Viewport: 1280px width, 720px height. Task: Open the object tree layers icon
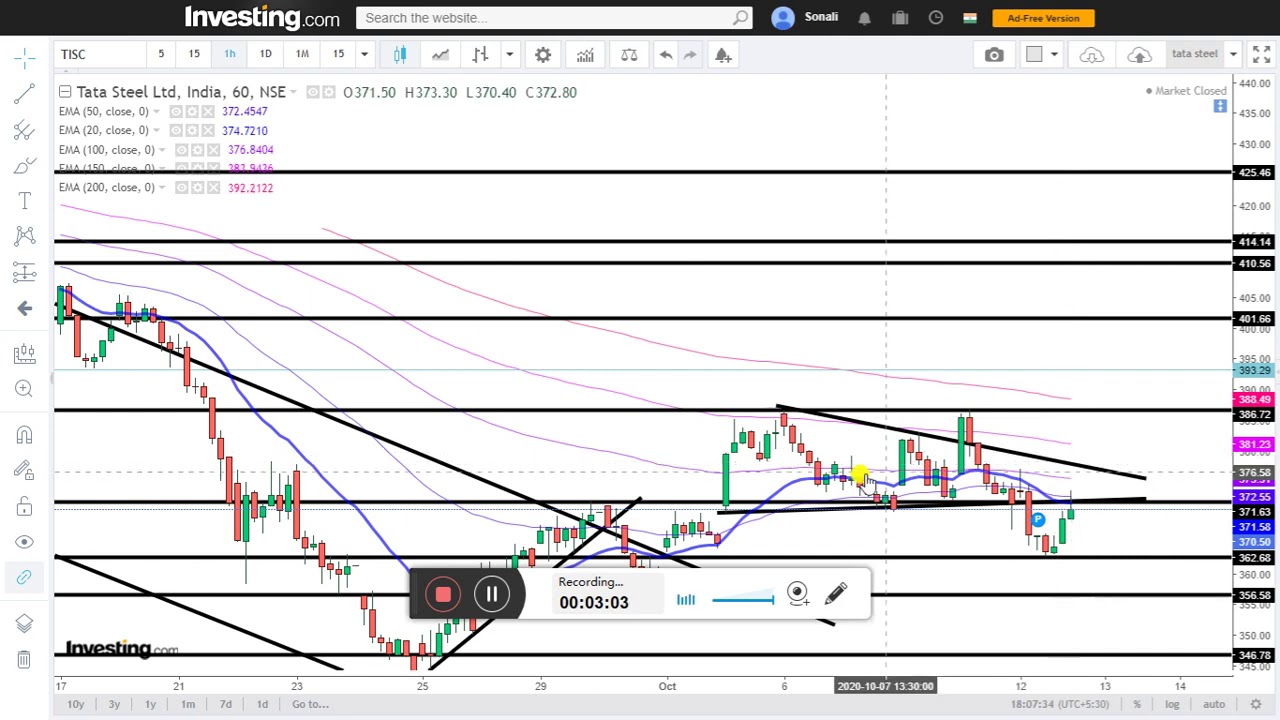[25, 624]
